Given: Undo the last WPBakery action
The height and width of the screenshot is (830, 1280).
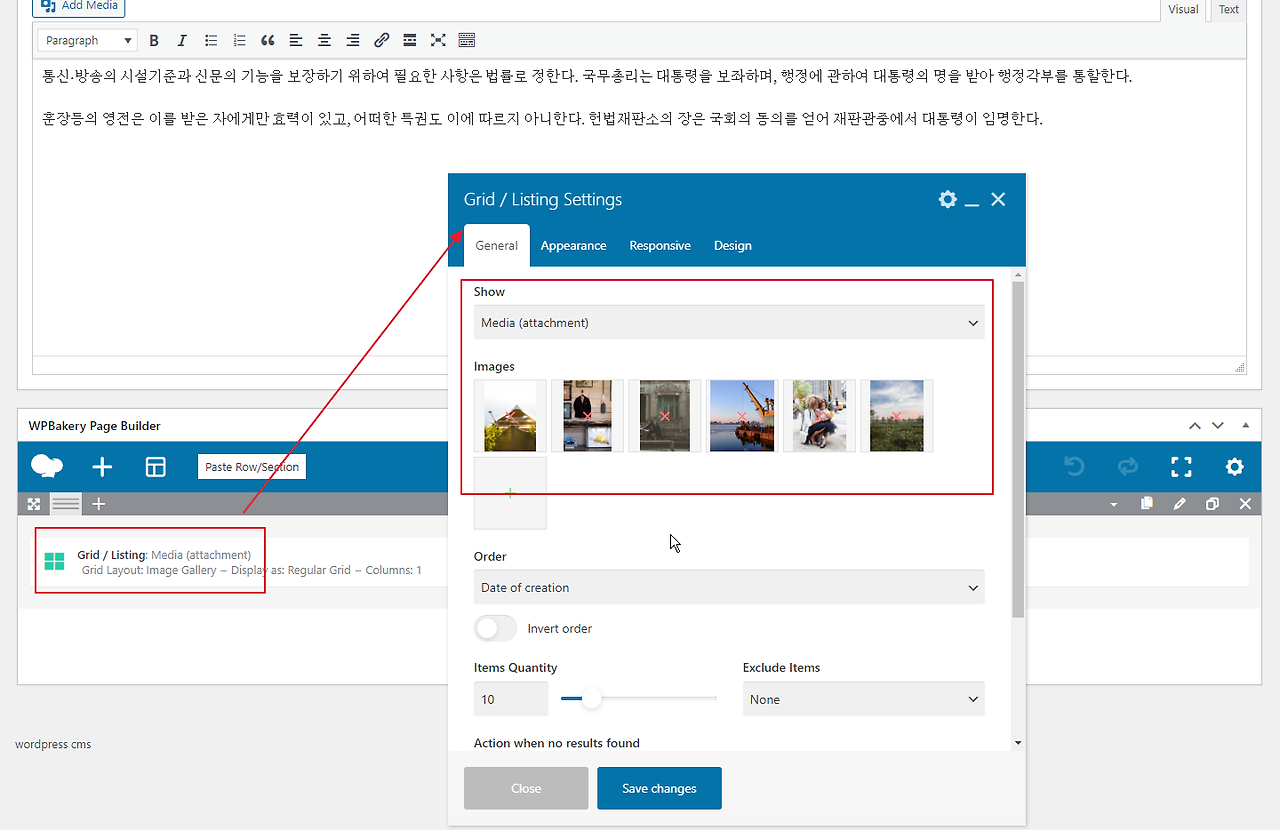Looking at the screenshot, I should (1074, 467).
